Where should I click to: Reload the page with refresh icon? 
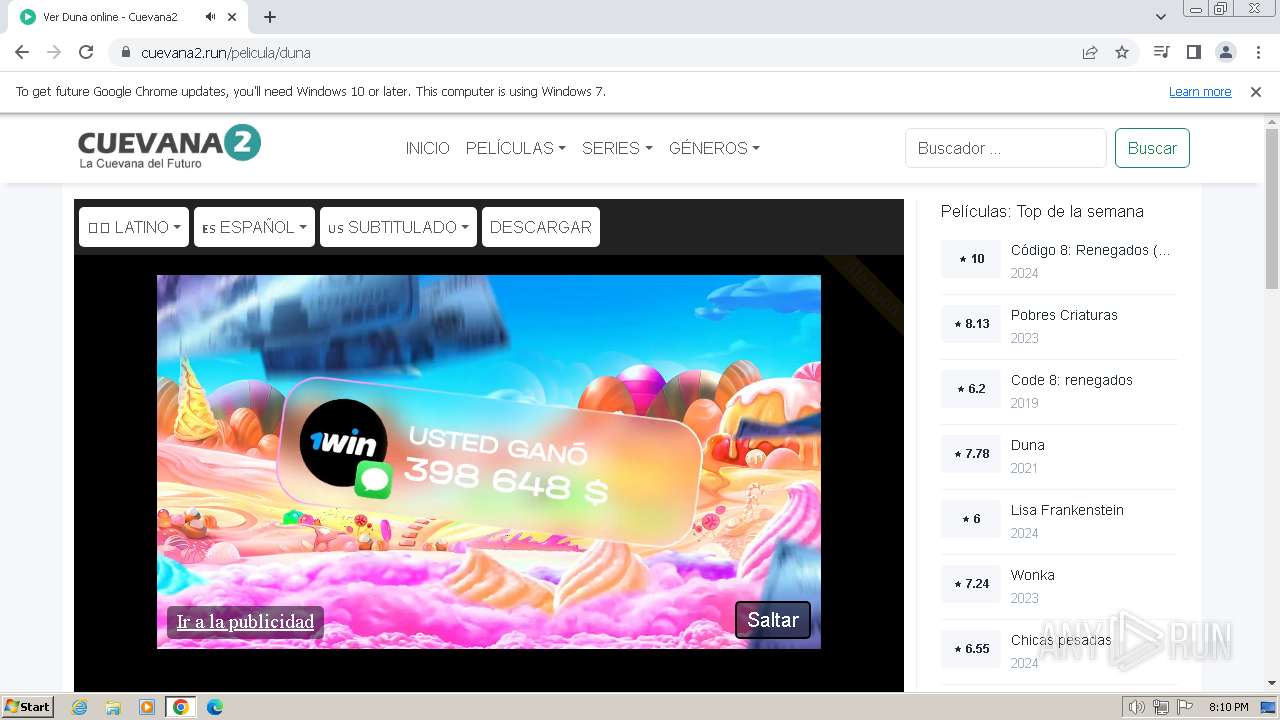pyautogui.click(x=86, y=52)
